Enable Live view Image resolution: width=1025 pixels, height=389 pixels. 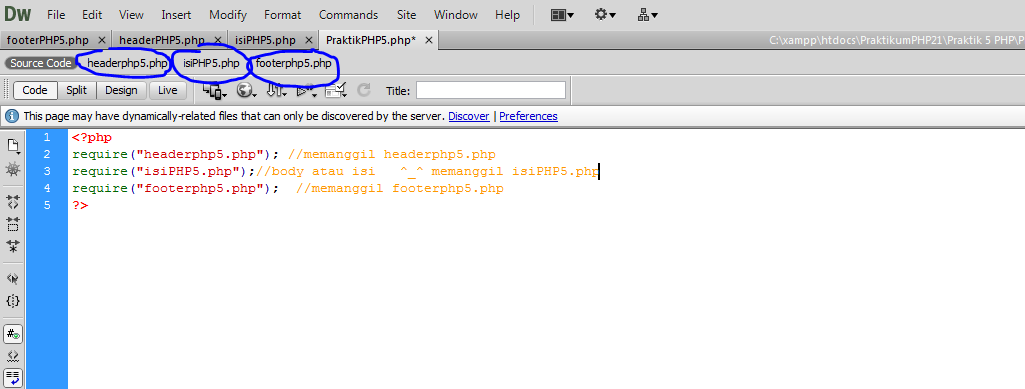coord(167,90)
